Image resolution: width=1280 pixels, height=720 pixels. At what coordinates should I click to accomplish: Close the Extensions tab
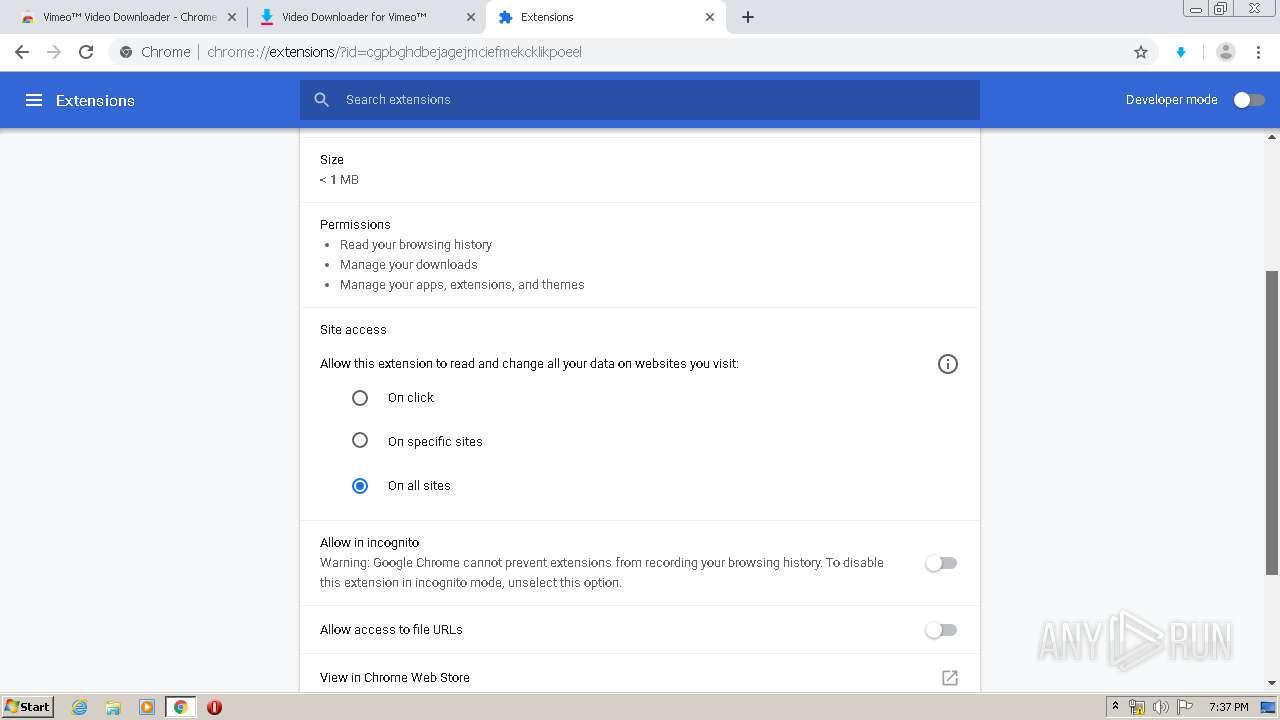coord(710,17)
